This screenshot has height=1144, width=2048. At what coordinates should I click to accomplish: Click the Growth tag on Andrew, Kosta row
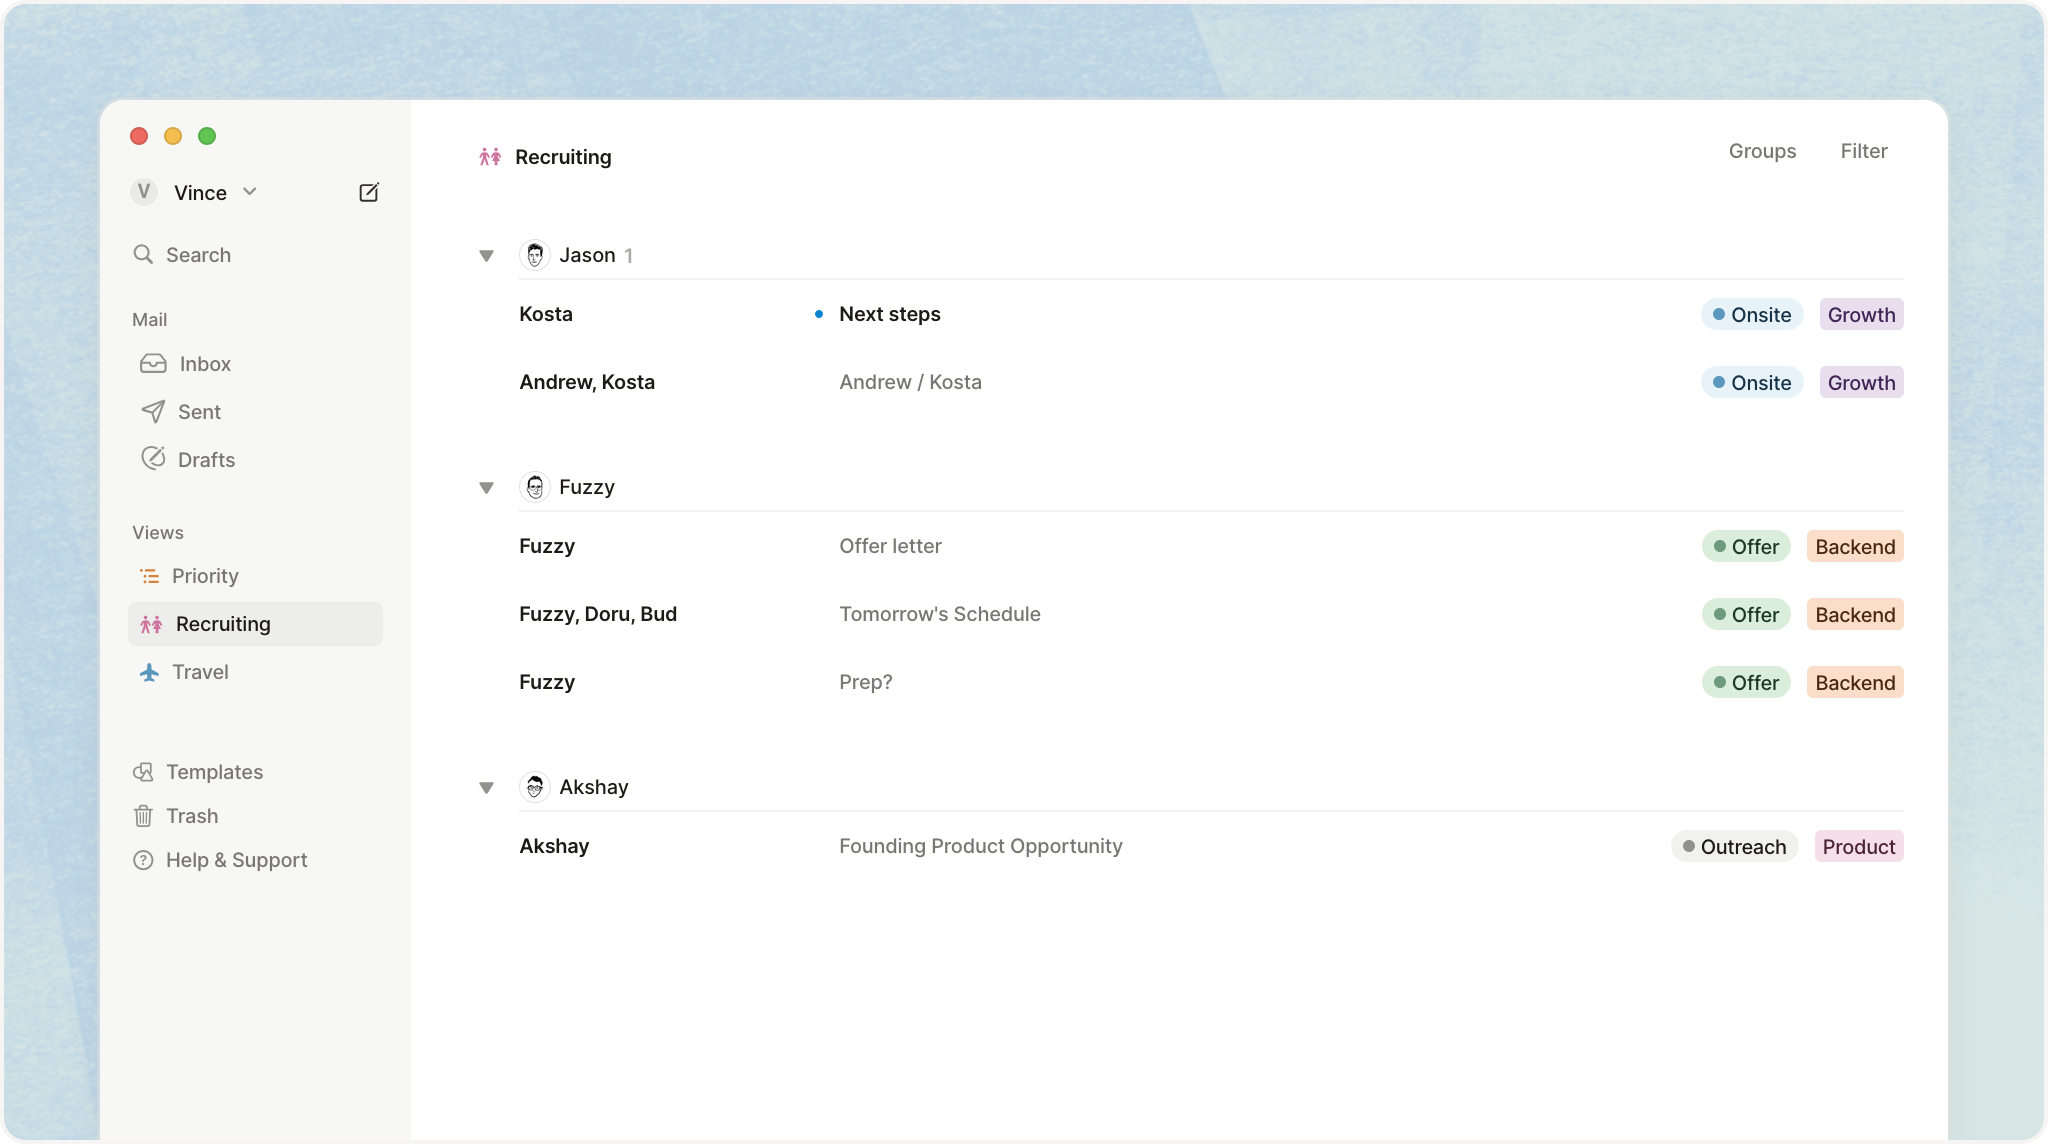(x=1861, y=383)
